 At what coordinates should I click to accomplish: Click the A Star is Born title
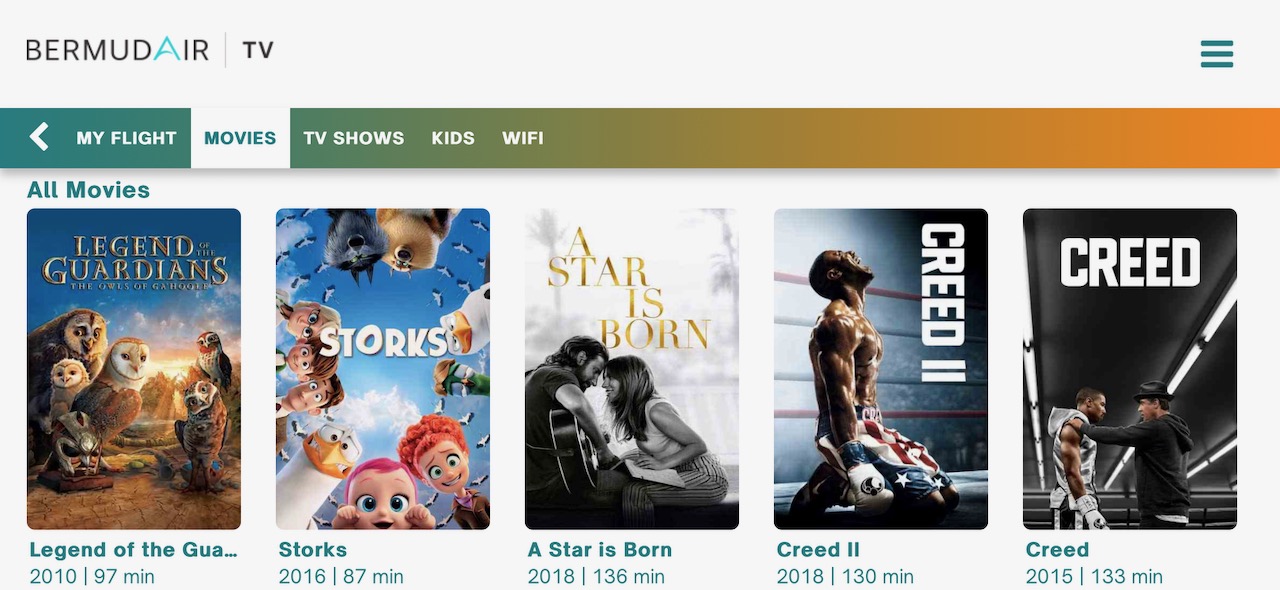[x=600, y=550]
